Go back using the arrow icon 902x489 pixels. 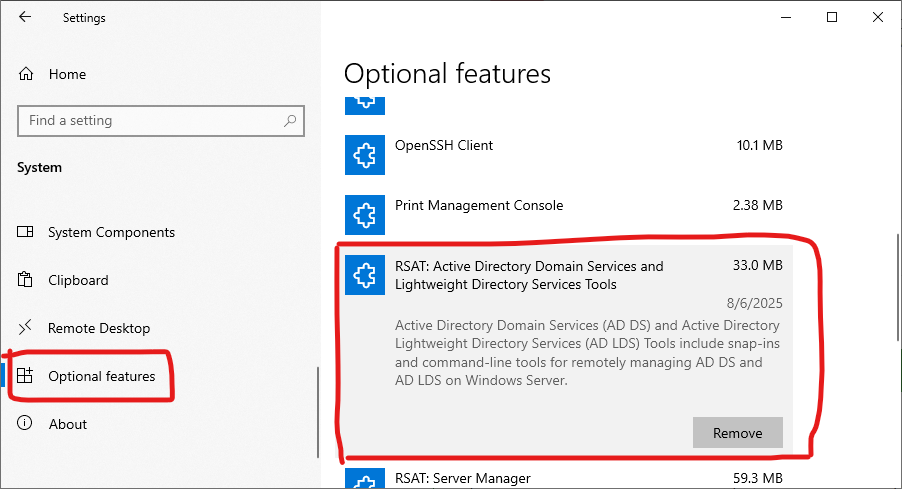coord(25,17)
